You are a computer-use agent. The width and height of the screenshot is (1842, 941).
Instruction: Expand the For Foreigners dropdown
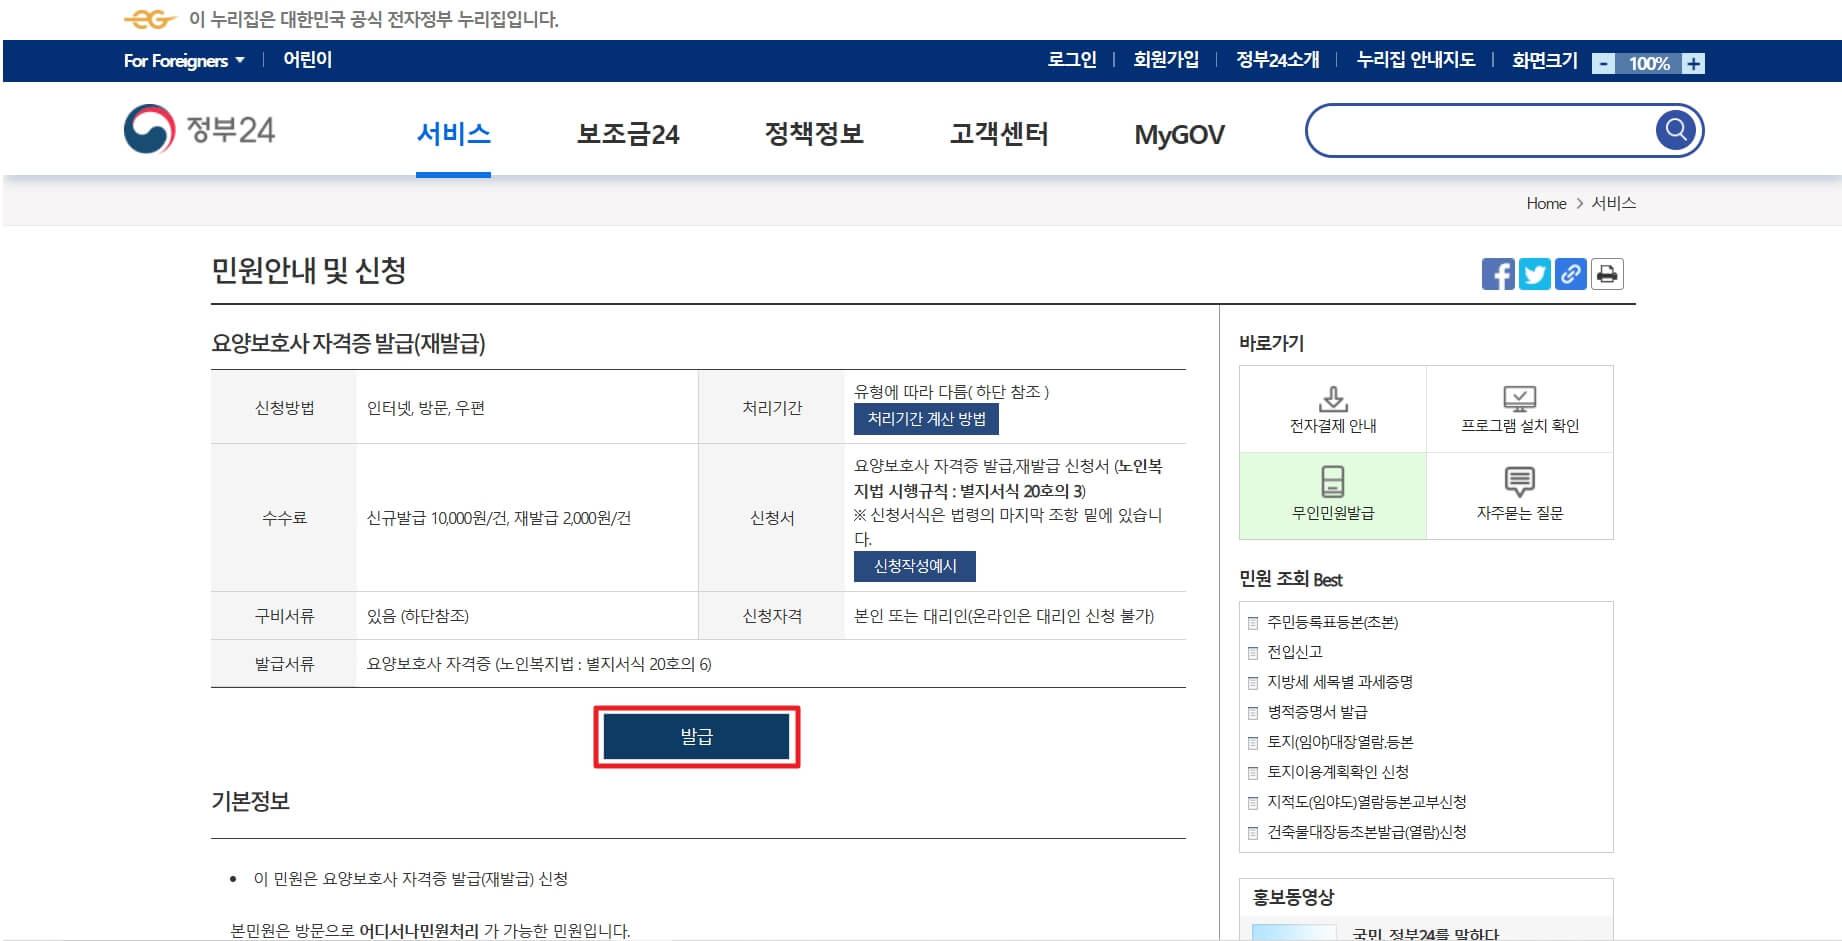[181, 60]
